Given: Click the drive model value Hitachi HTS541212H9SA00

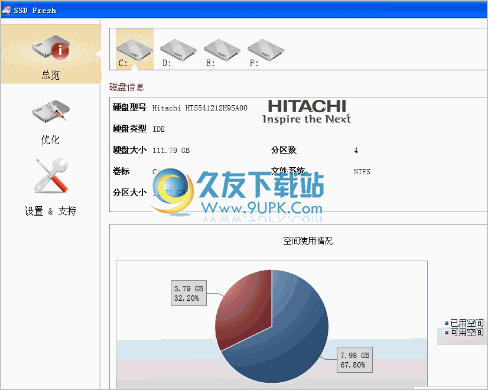Looking at the screenshot, I should pos(200,108).
